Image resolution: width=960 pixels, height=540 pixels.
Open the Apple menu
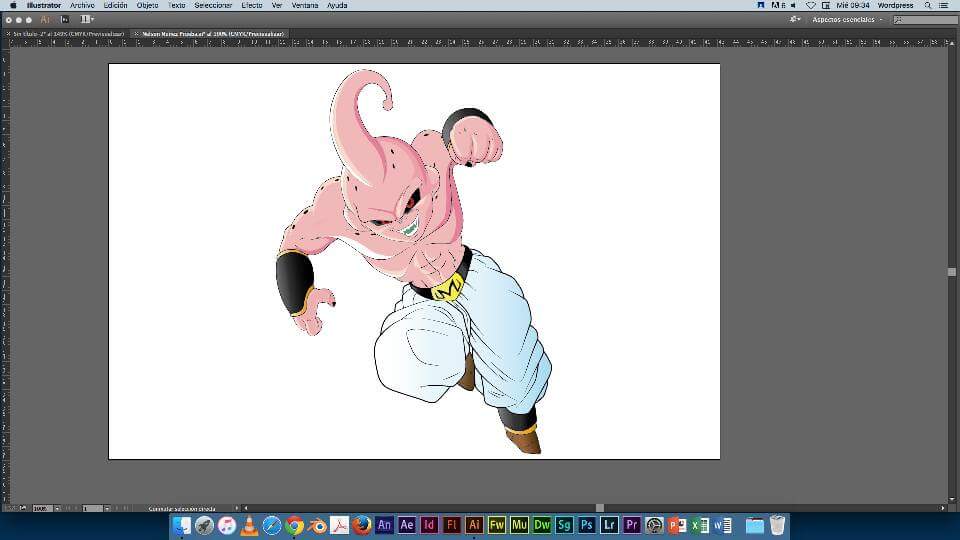coord(13,5)
